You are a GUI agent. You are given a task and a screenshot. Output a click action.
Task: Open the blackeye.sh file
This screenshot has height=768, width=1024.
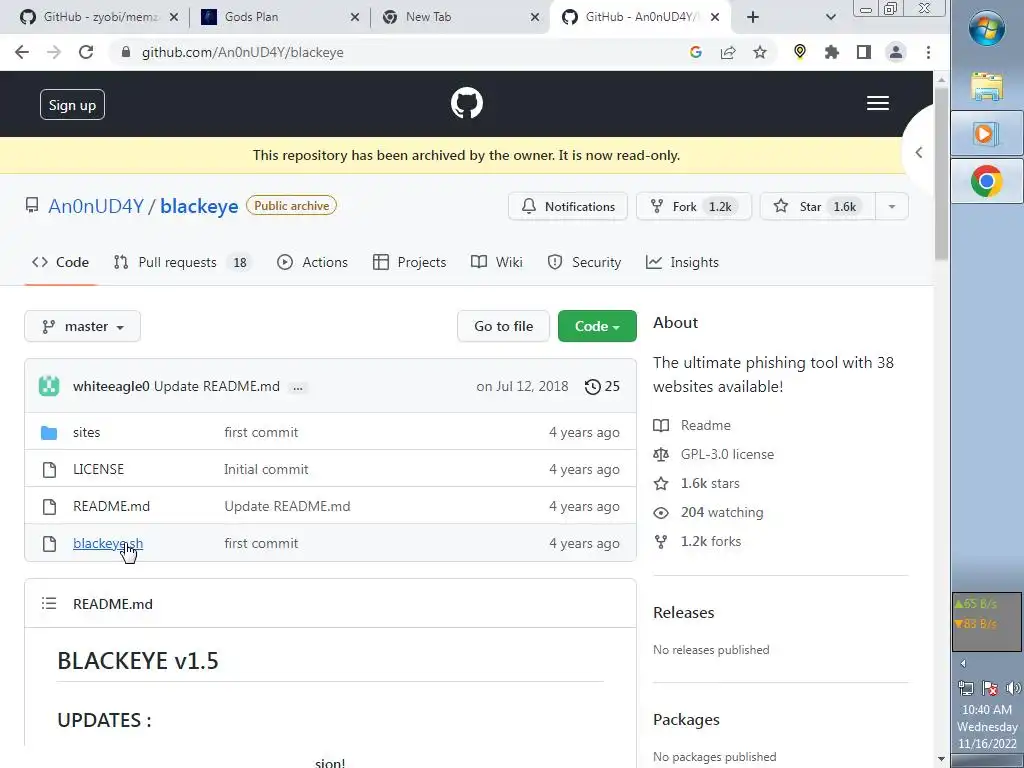[x=108, y=543]
